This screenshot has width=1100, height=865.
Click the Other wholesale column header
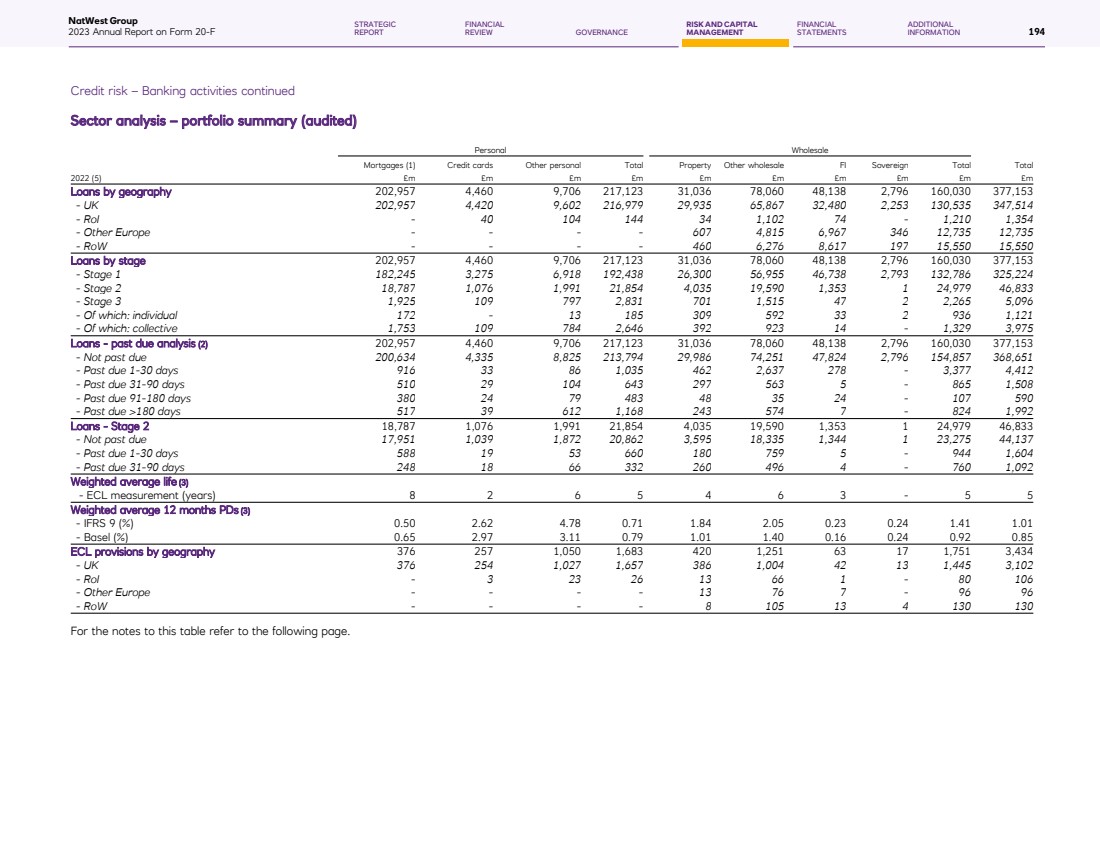point(753,164)
